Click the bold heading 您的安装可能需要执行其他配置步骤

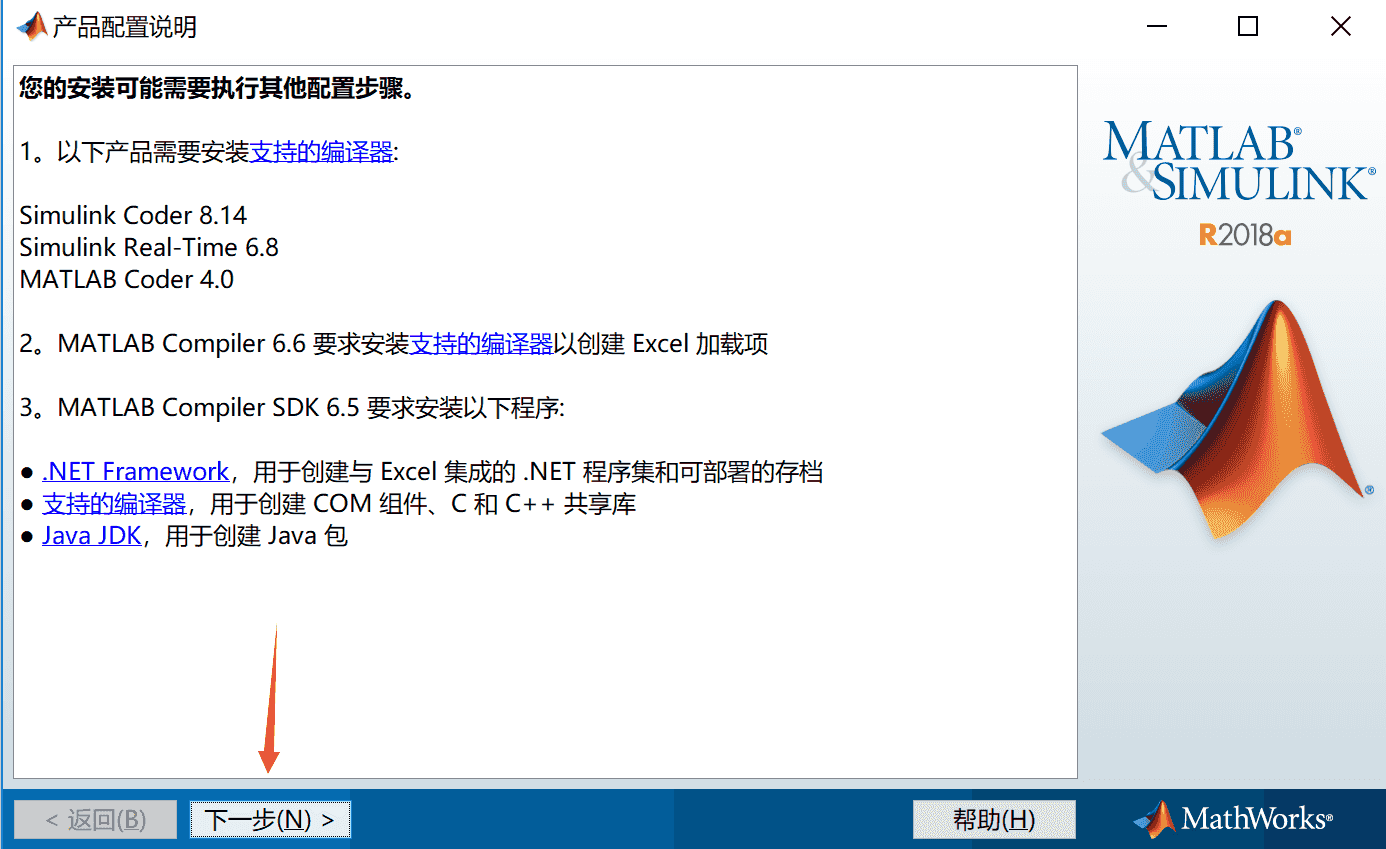click(217, 89)
